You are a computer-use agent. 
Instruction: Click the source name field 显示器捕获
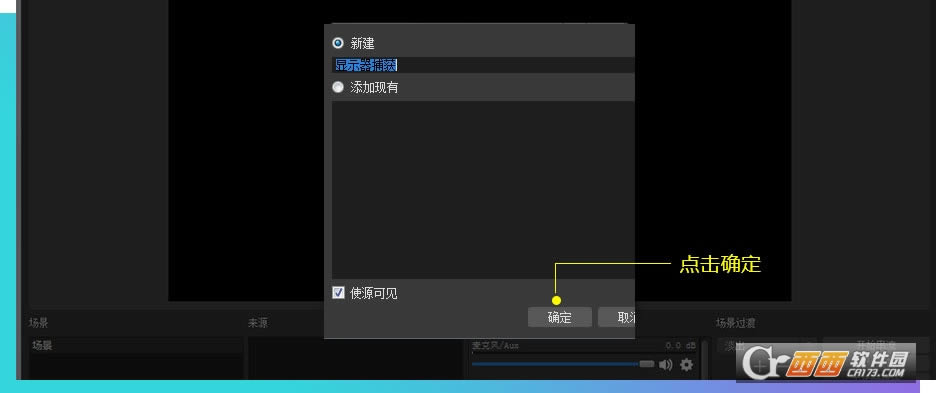pyautogui.click(x=483, y=65)
